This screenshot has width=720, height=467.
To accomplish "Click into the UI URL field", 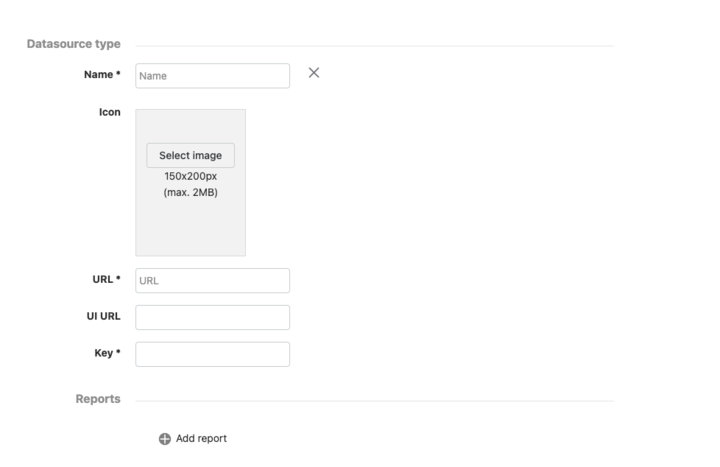I will tap(212, 317).
